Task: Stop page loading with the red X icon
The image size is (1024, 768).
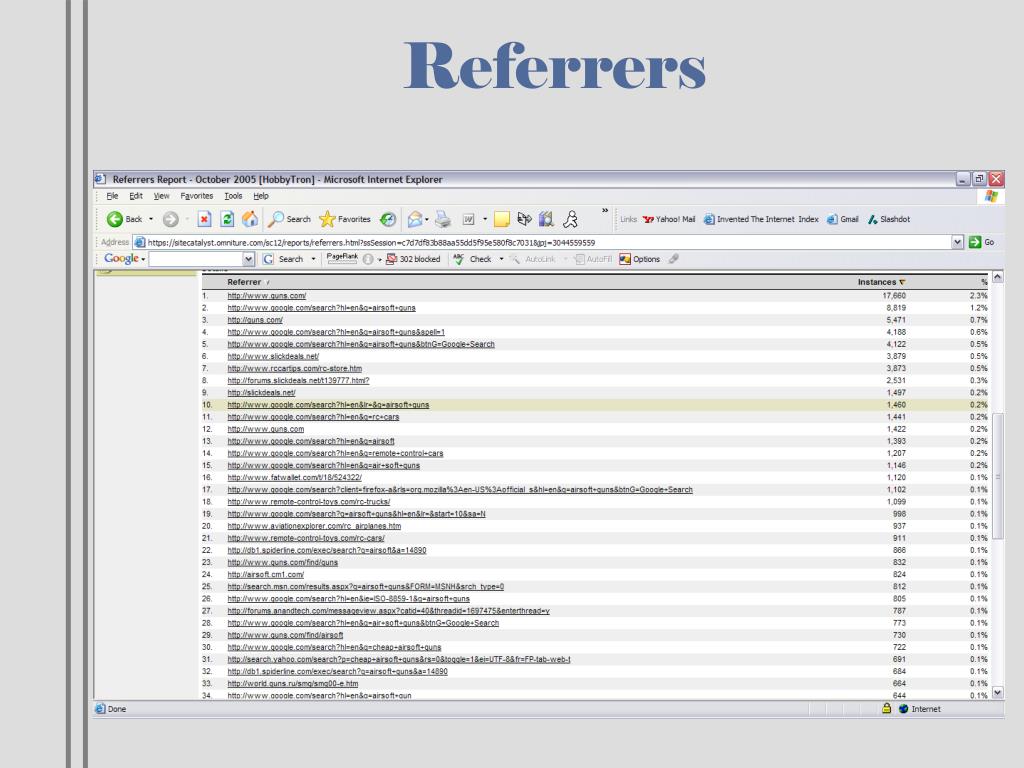Action: pos(204,219)
